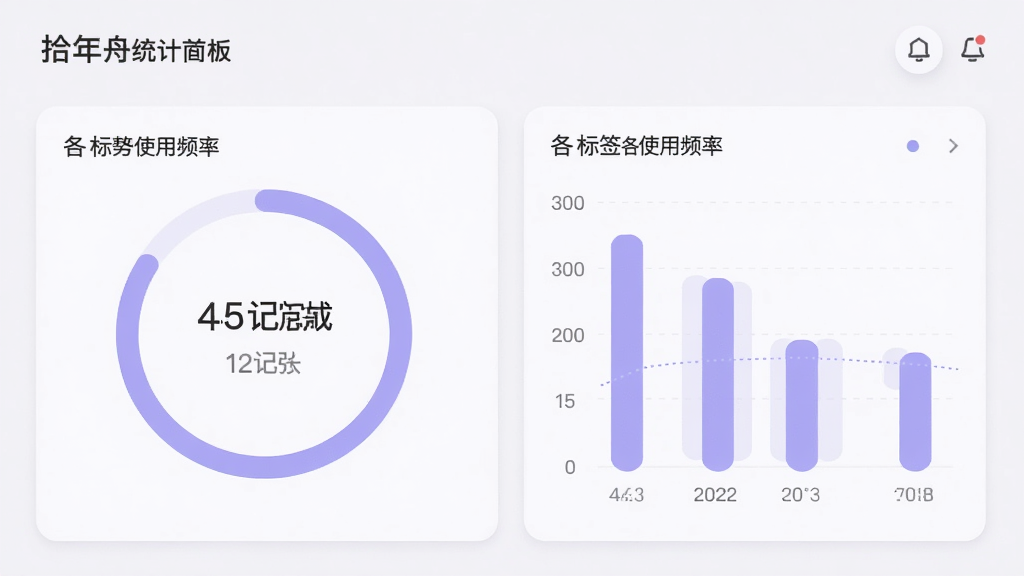The image size is (1024, 576).
Task: Open notifications bell with red dot
Action: click(x=972, y=49)
